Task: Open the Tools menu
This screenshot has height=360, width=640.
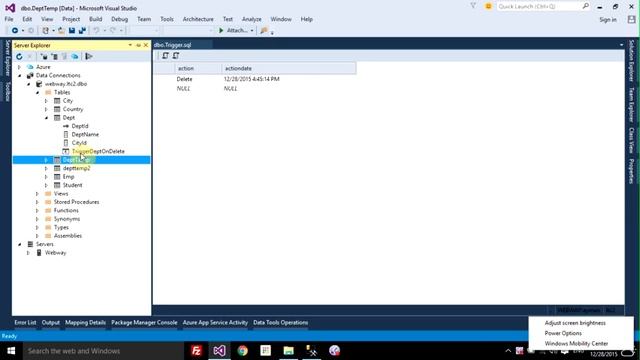Action: click(x=167, y=19)
